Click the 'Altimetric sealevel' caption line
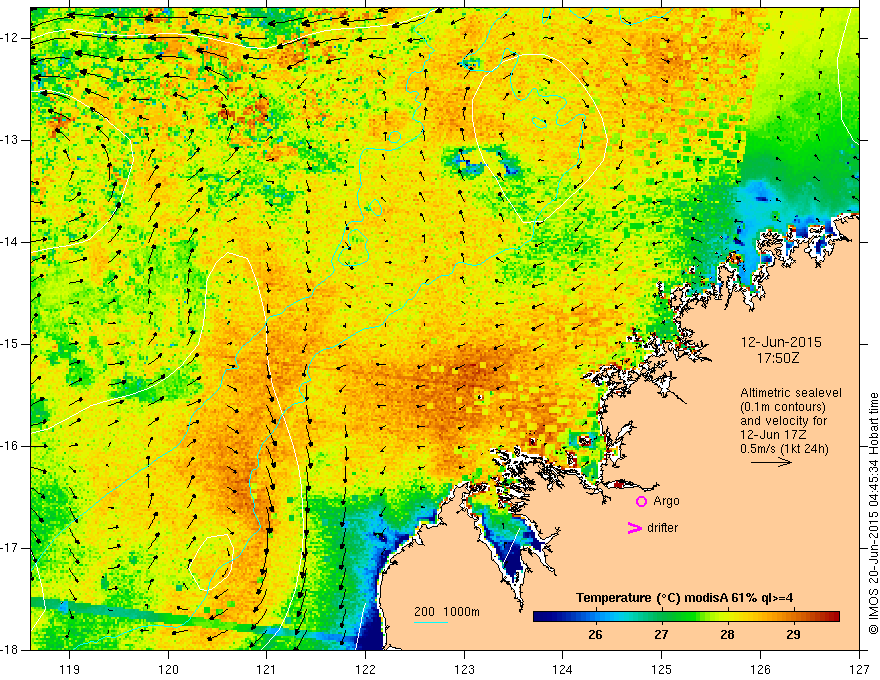The image size is (880, 680). [x=791, y=393]
